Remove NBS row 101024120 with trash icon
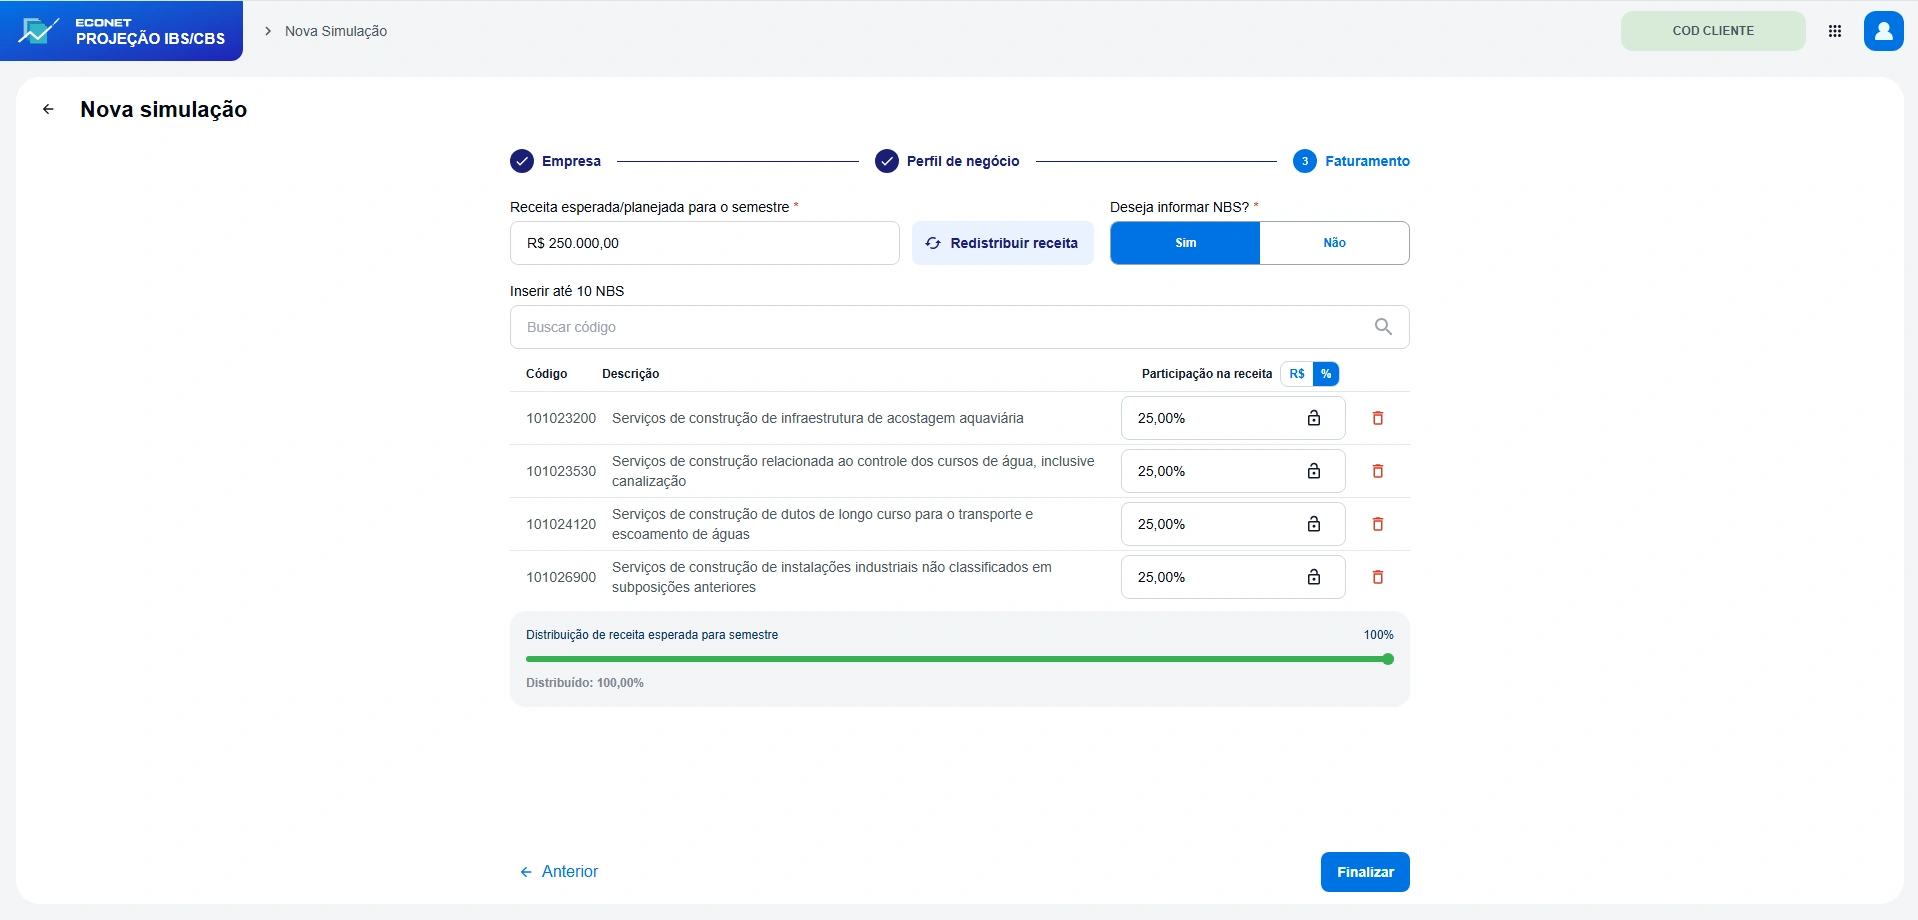Viewport: 1918px width, 920px height. 1378,524
